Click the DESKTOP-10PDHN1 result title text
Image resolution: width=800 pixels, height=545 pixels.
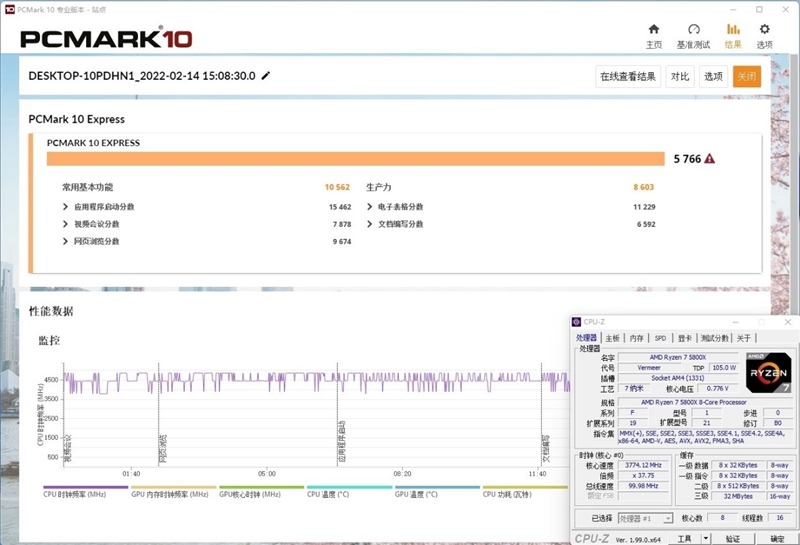click(142, 76)
